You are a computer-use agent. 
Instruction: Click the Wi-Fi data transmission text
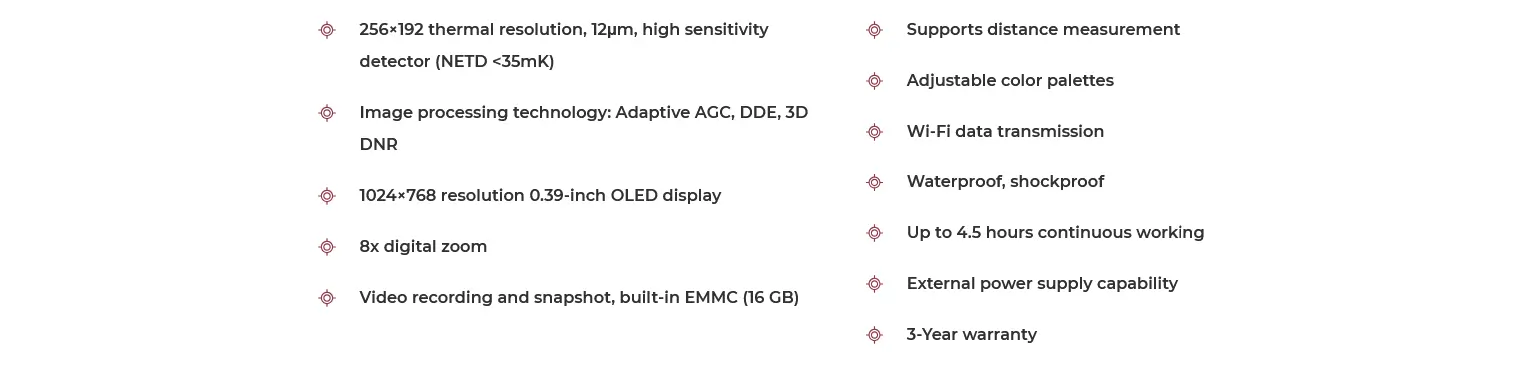(x=1005, y=132)
